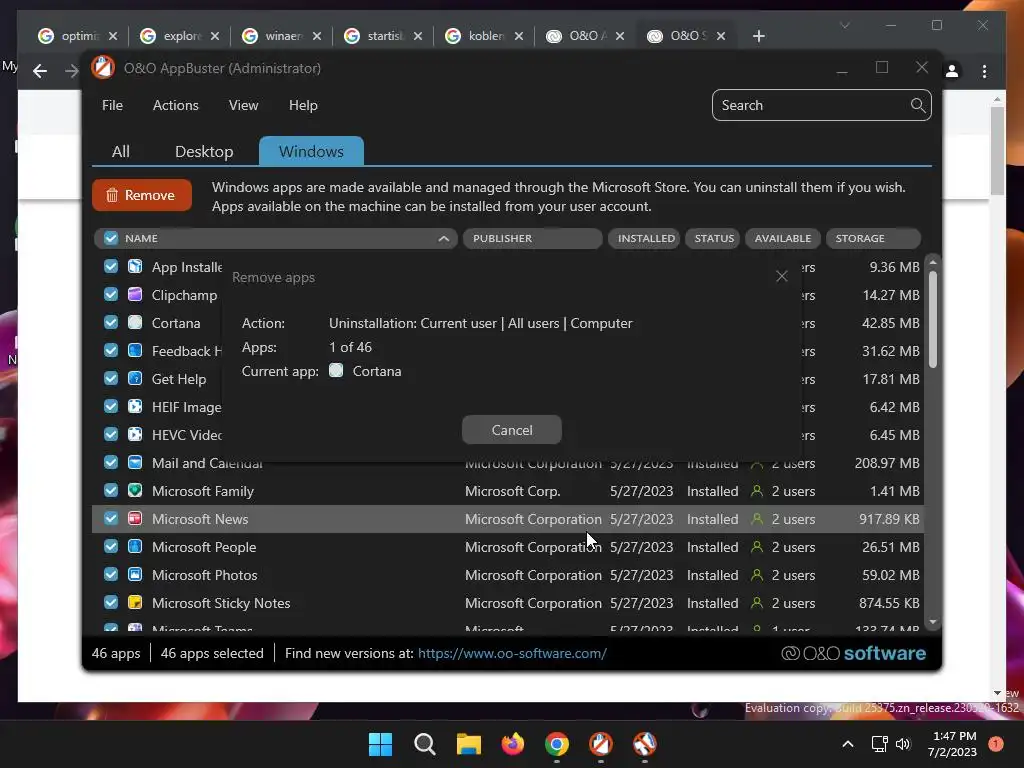
Task: Click the Microsoft News app icon
Action: (135, 519)
